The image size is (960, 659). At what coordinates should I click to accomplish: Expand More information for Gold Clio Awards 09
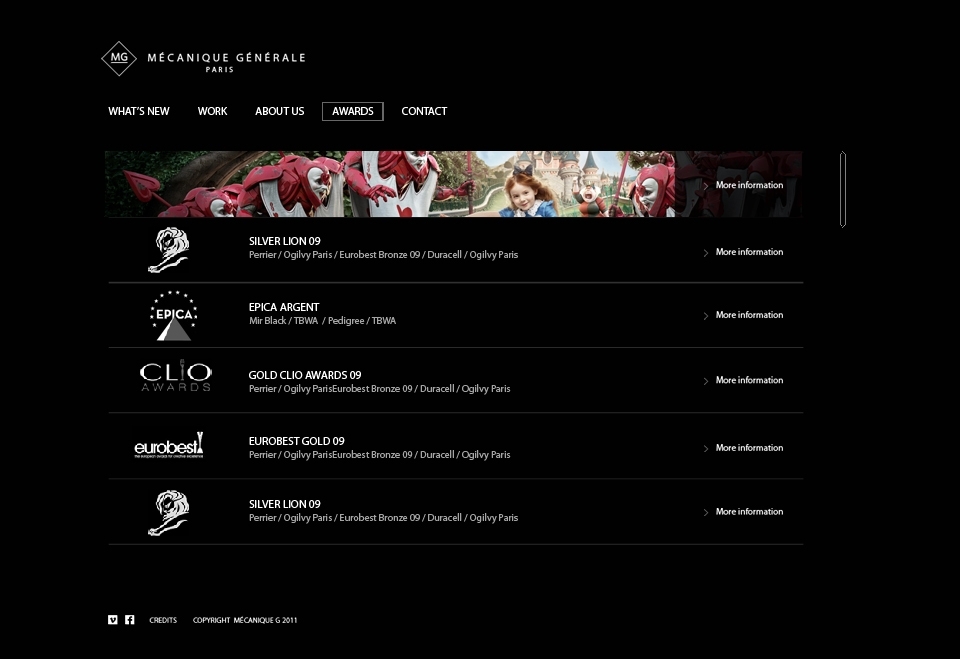click(x=743, y=380)
